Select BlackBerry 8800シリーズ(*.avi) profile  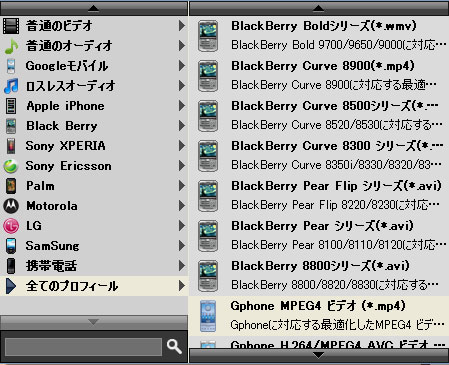(x=319, y=276)
